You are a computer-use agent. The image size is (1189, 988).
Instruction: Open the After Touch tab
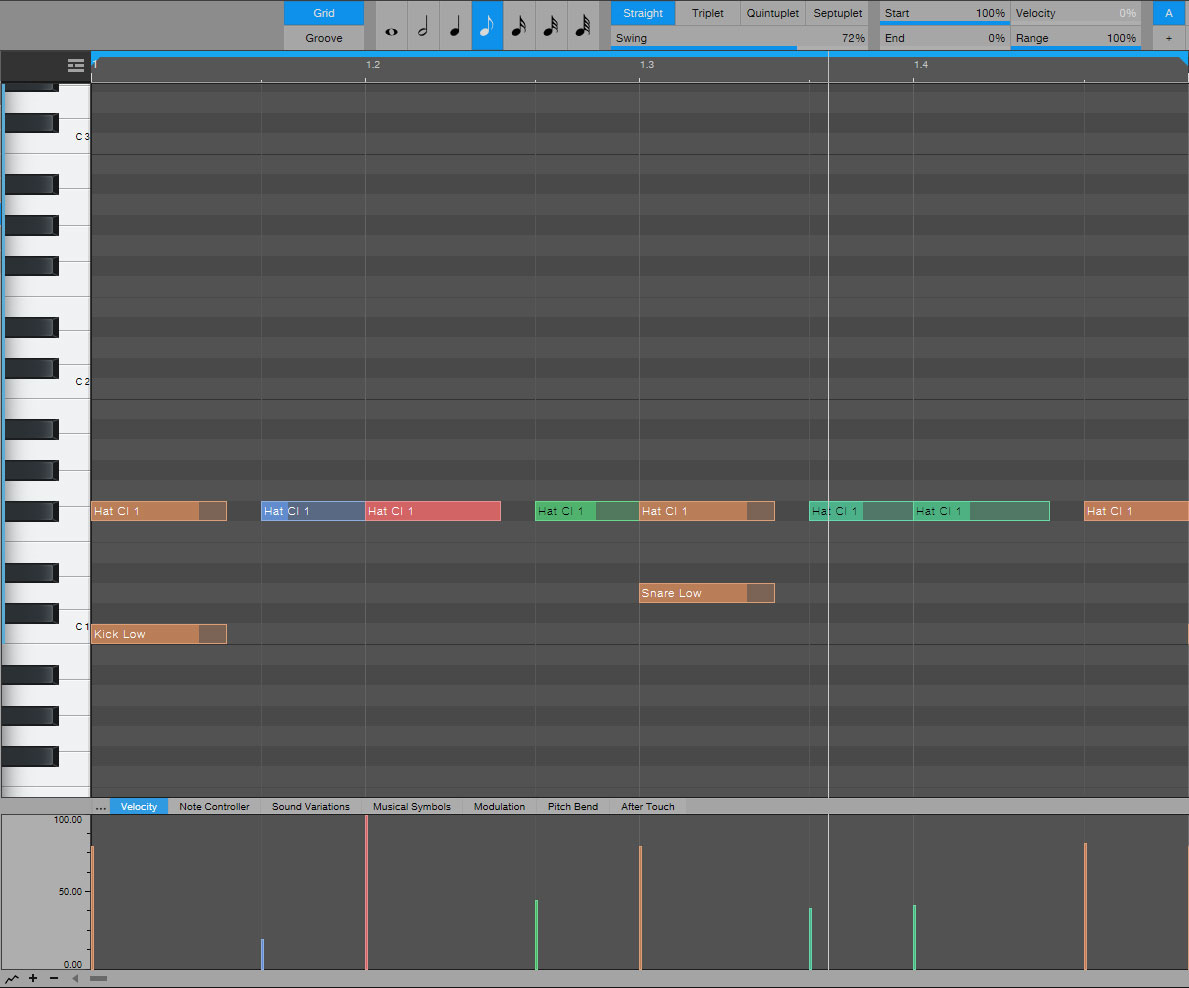pos(648,807)
